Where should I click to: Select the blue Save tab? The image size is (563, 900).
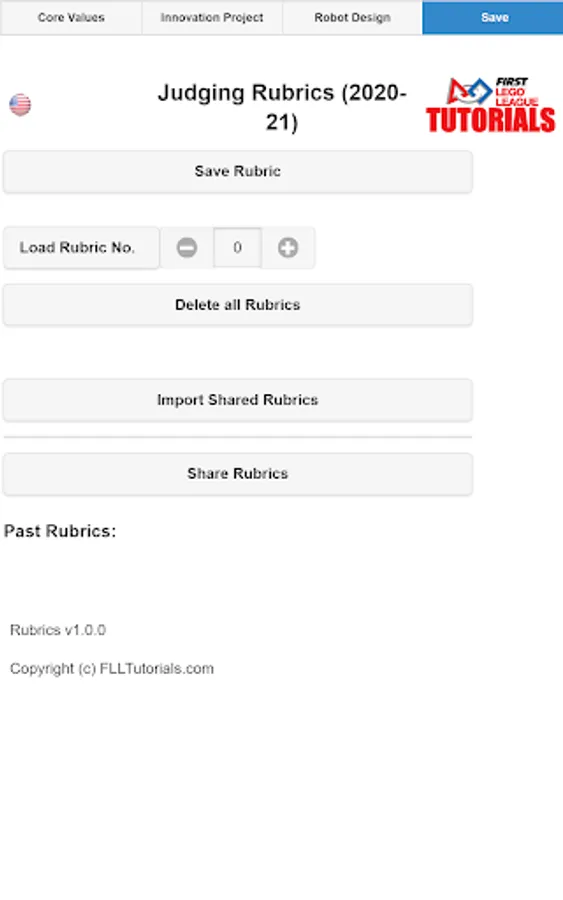click(x=493, y=17)
